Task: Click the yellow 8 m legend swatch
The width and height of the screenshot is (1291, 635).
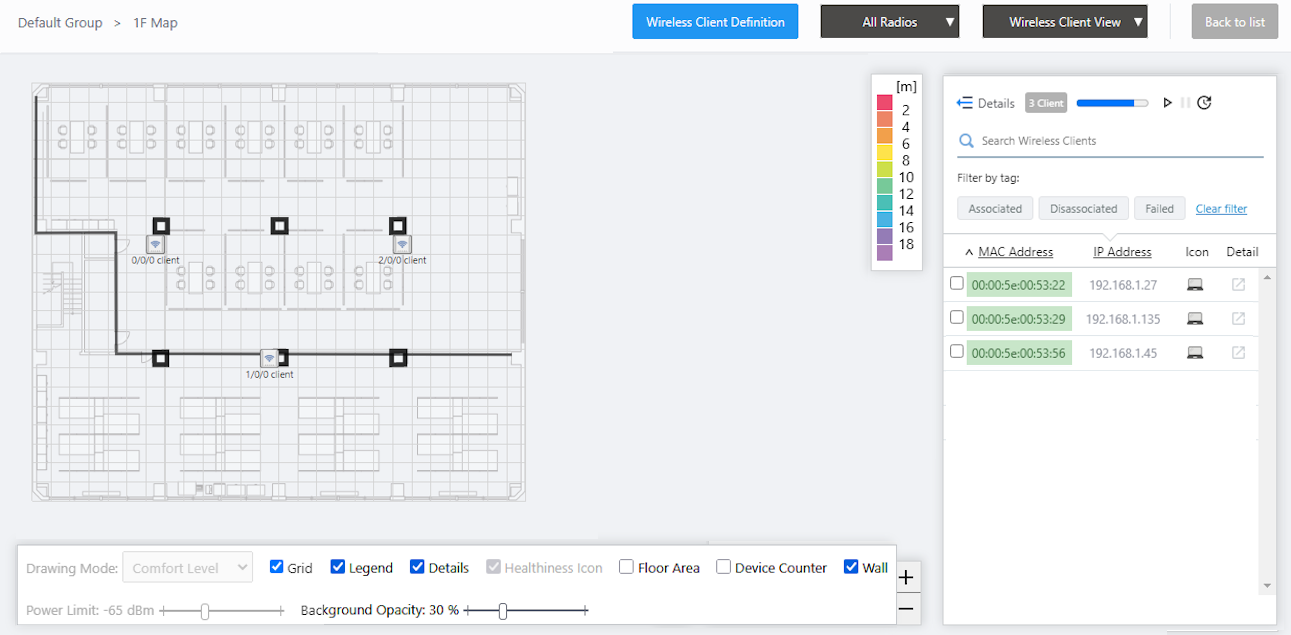Action: (x=884, y=153)
